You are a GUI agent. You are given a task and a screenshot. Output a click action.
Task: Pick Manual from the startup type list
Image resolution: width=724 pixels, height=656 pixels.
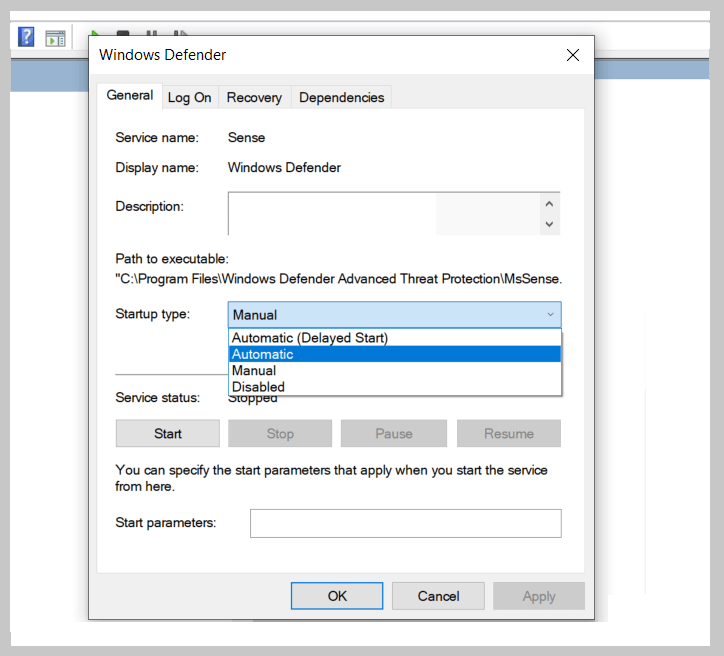tap(395, 370)
